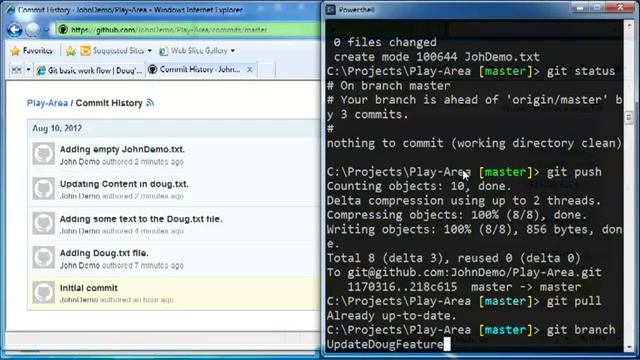Click the github.com address bar
Viewport: 640px width, 360px height.
188,30
